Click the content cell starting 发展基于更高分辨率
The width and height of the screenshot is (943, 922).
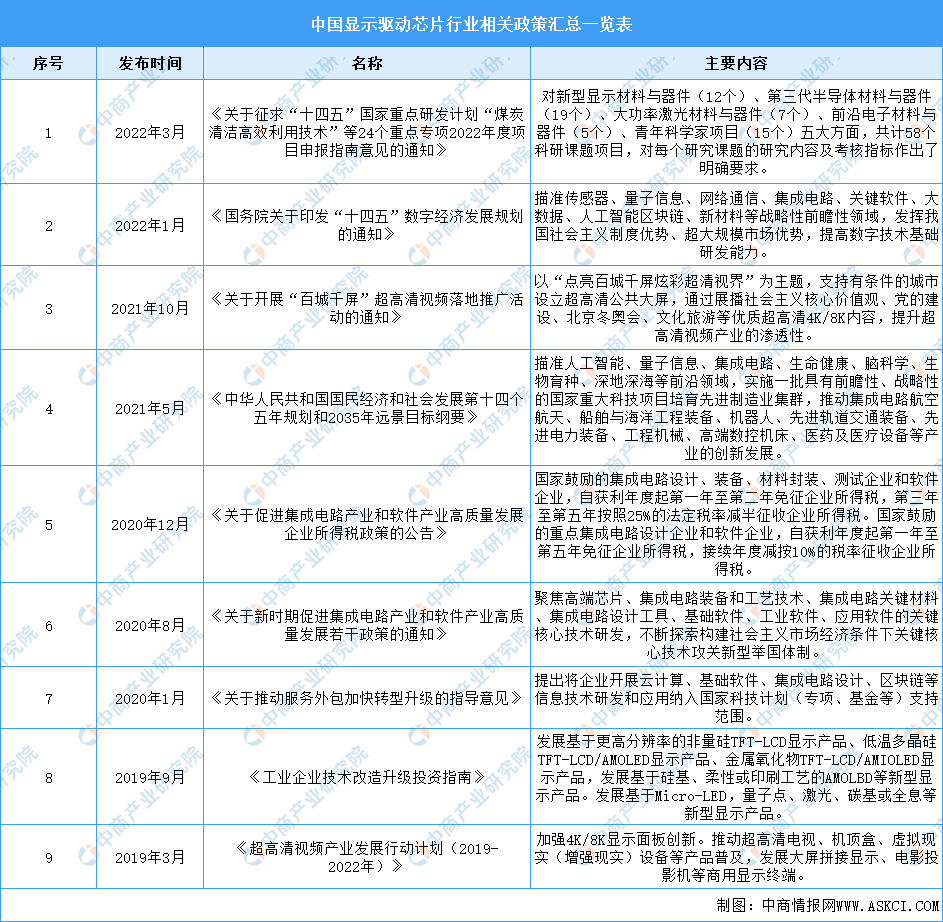pyautogui.click(x=736, y=778)
